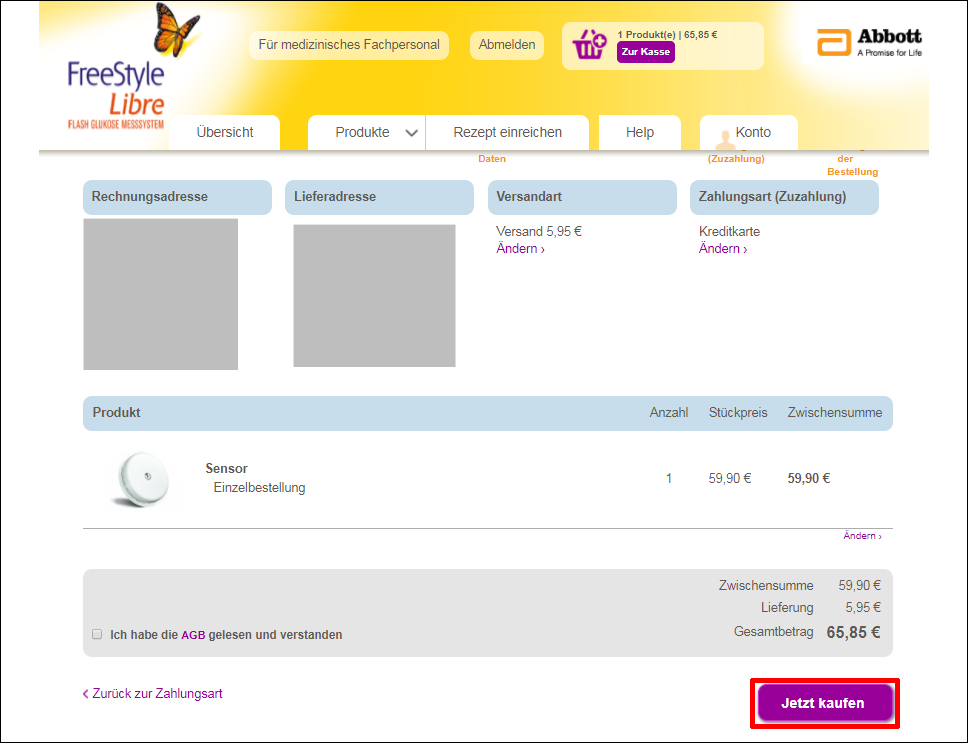The height and width of the screenshot is (743, 968).
Task: Click the Jetzt kaufen button
Action: 825,703
